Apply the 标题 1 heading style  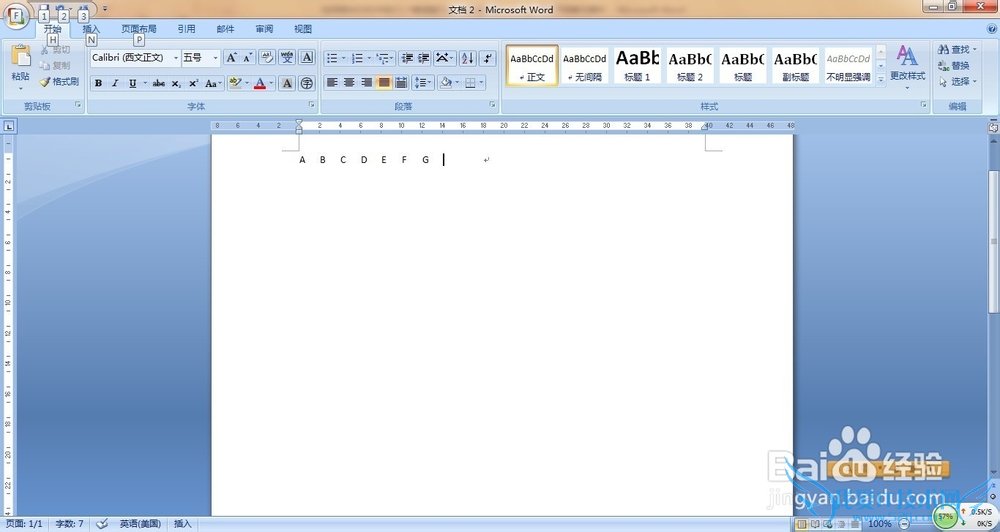click(637, 65)
